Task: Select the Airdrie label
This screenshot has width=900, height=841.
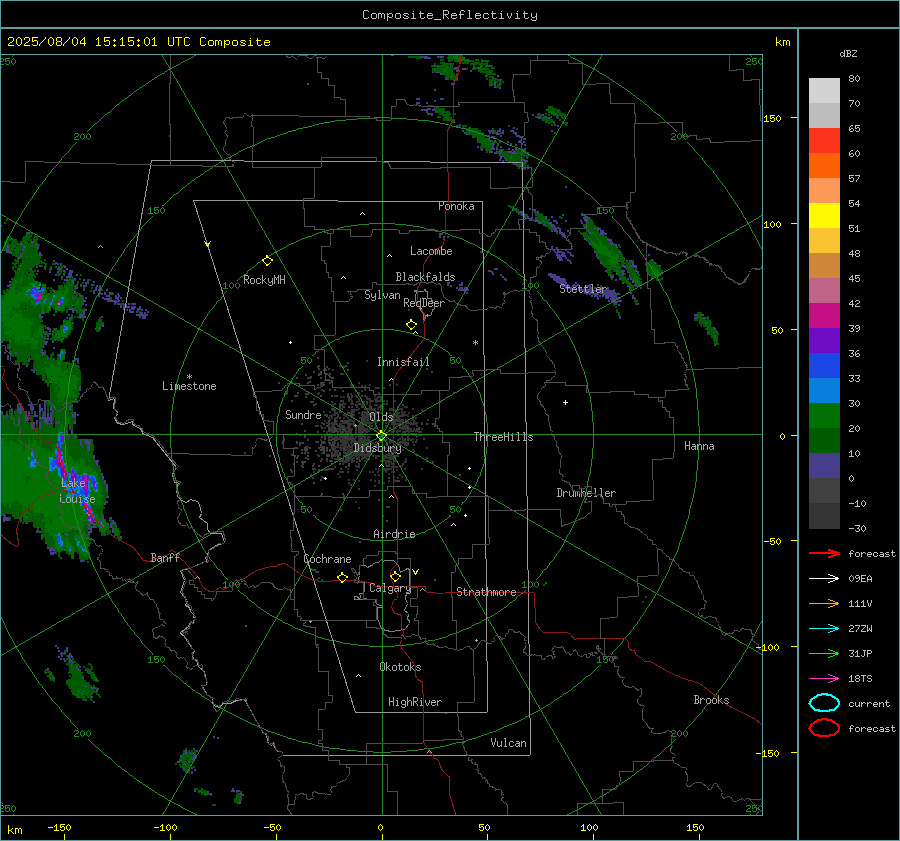Action: [x=394, y=534]
